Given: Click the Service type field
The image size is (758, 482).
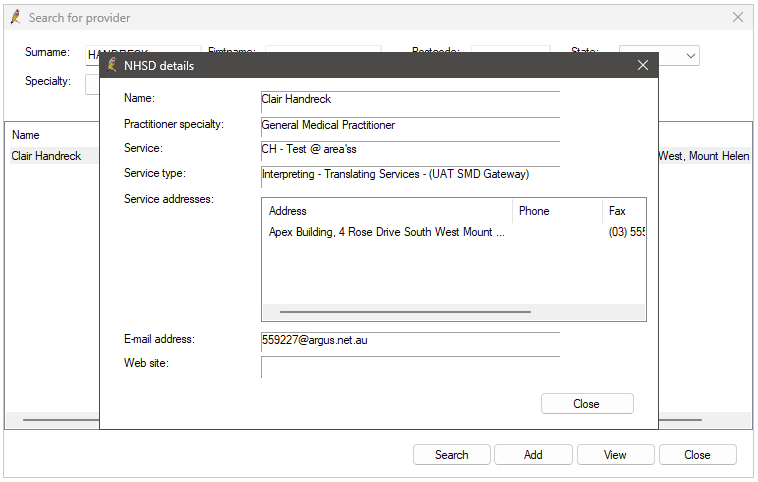Looking at the screenshot, I should tap(410, 175).
